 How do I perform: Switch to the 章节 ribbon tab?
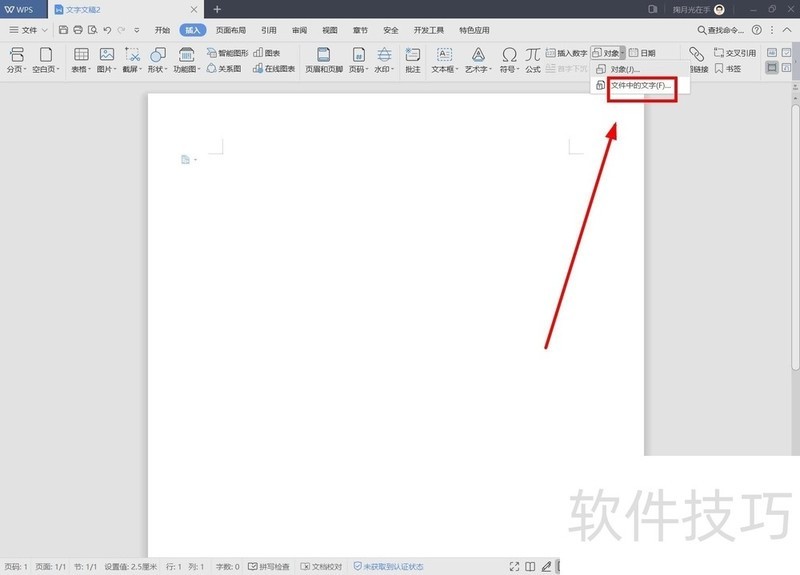(360, 30)
